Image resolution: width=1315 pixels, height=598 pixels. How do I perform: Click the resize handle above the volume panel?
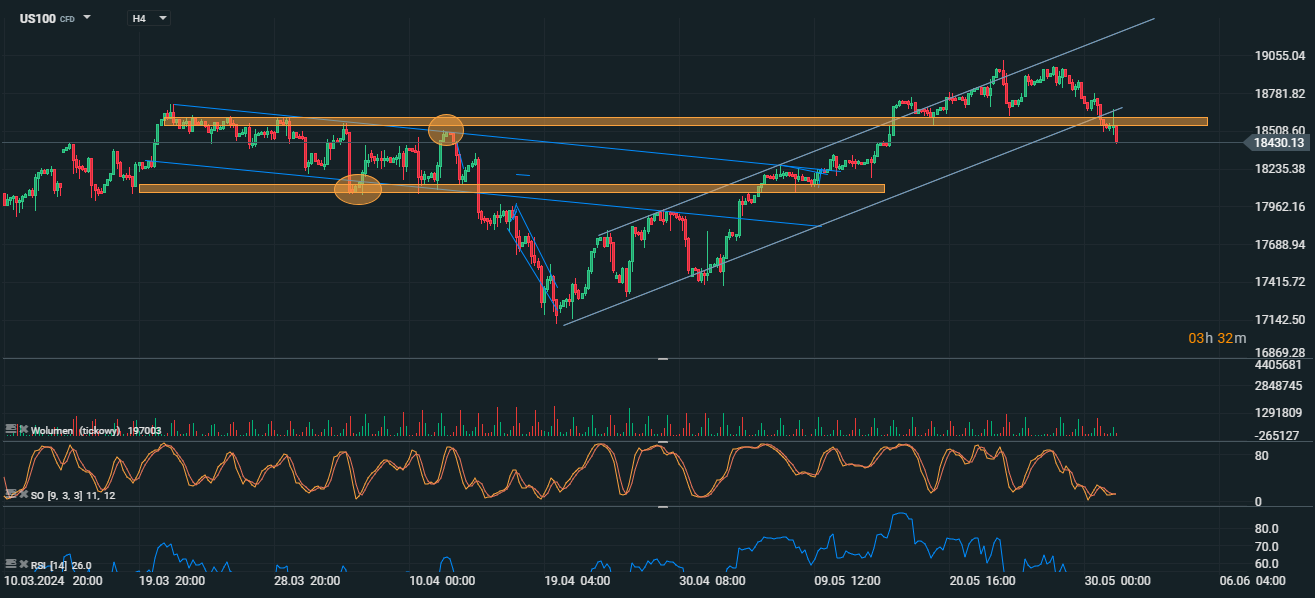click(662, 358)
